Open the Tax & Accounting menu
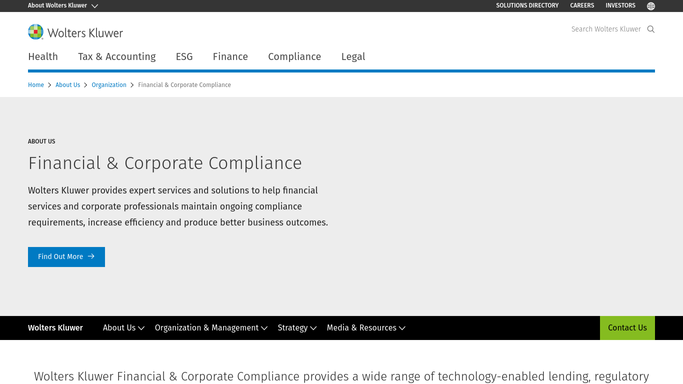The image size is (683, 384). pos(117,57)
